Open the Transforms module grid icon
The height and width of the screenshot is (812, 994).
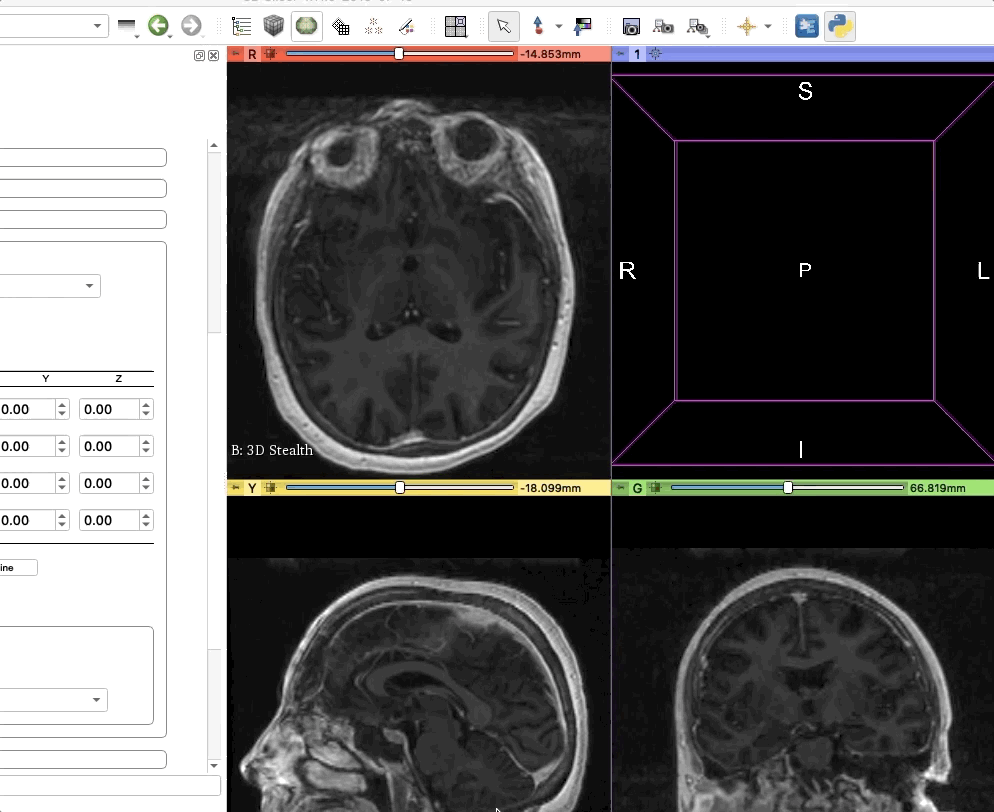pos(340,27)
